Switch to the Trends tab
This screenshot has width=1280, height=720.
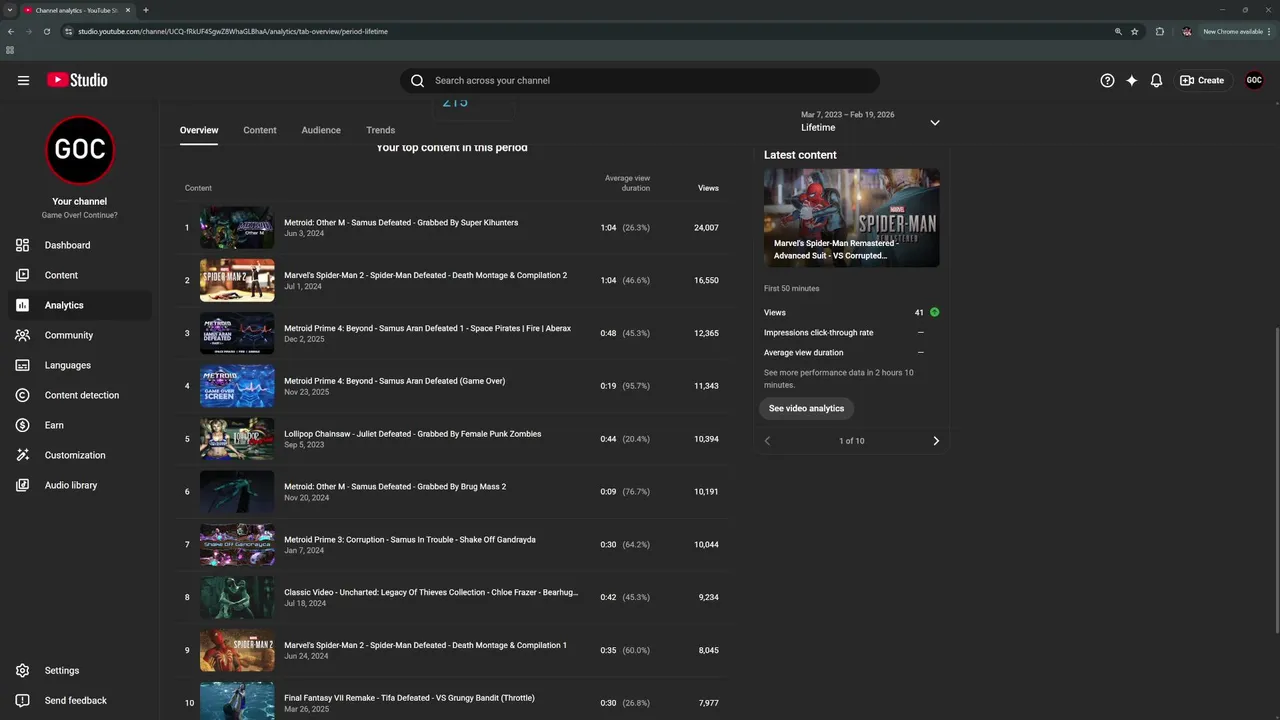click(380, 130)
